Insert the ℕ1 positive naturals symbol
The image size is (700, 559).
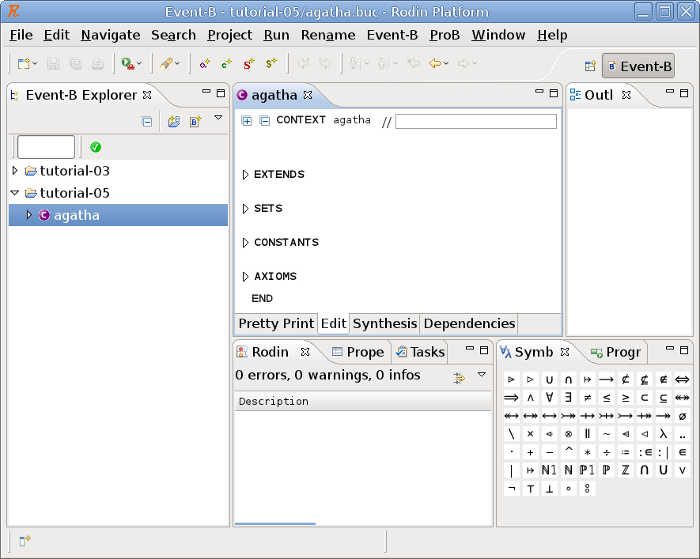pyautogui.click(x=549, y=470)
